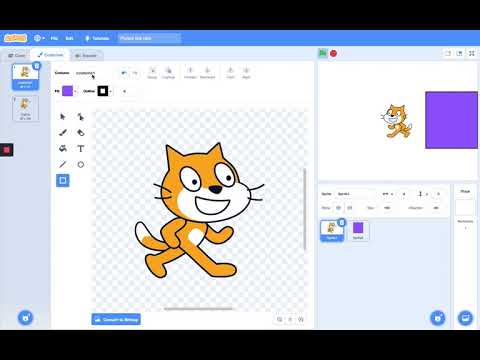Viewport: 480px width, 360px height.
Task: Select cat Sprite1 in sprite list
Action: point(332,230)
